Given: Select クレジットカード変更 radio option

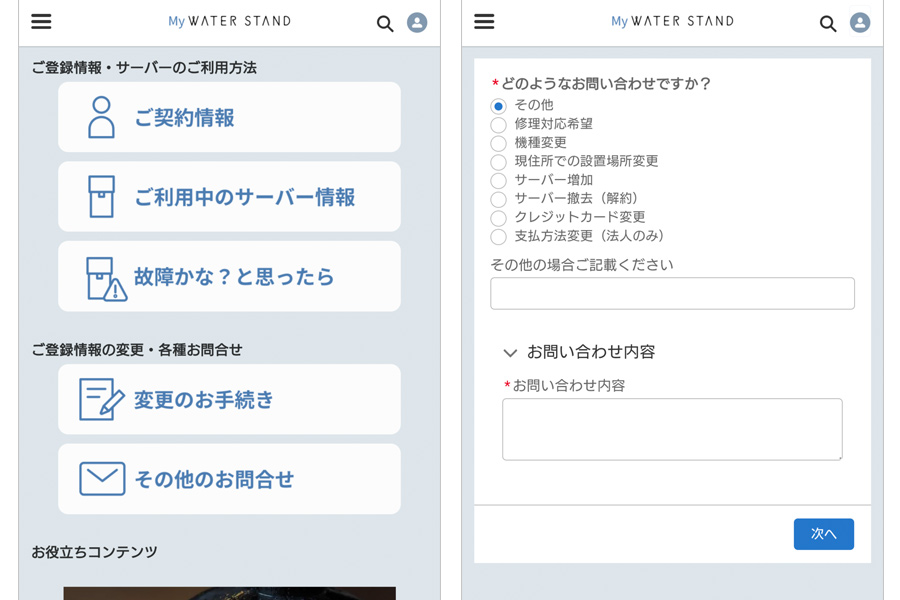Looking at the screenshot, I should 498,218.
